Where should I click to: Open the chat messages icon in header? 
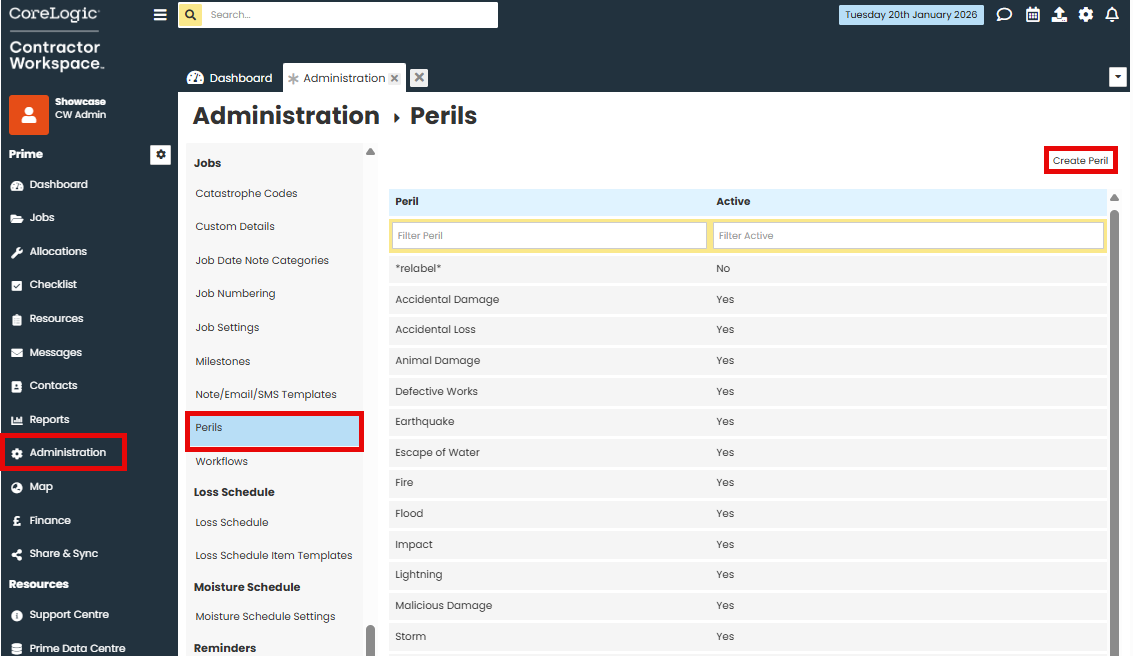1004,14
